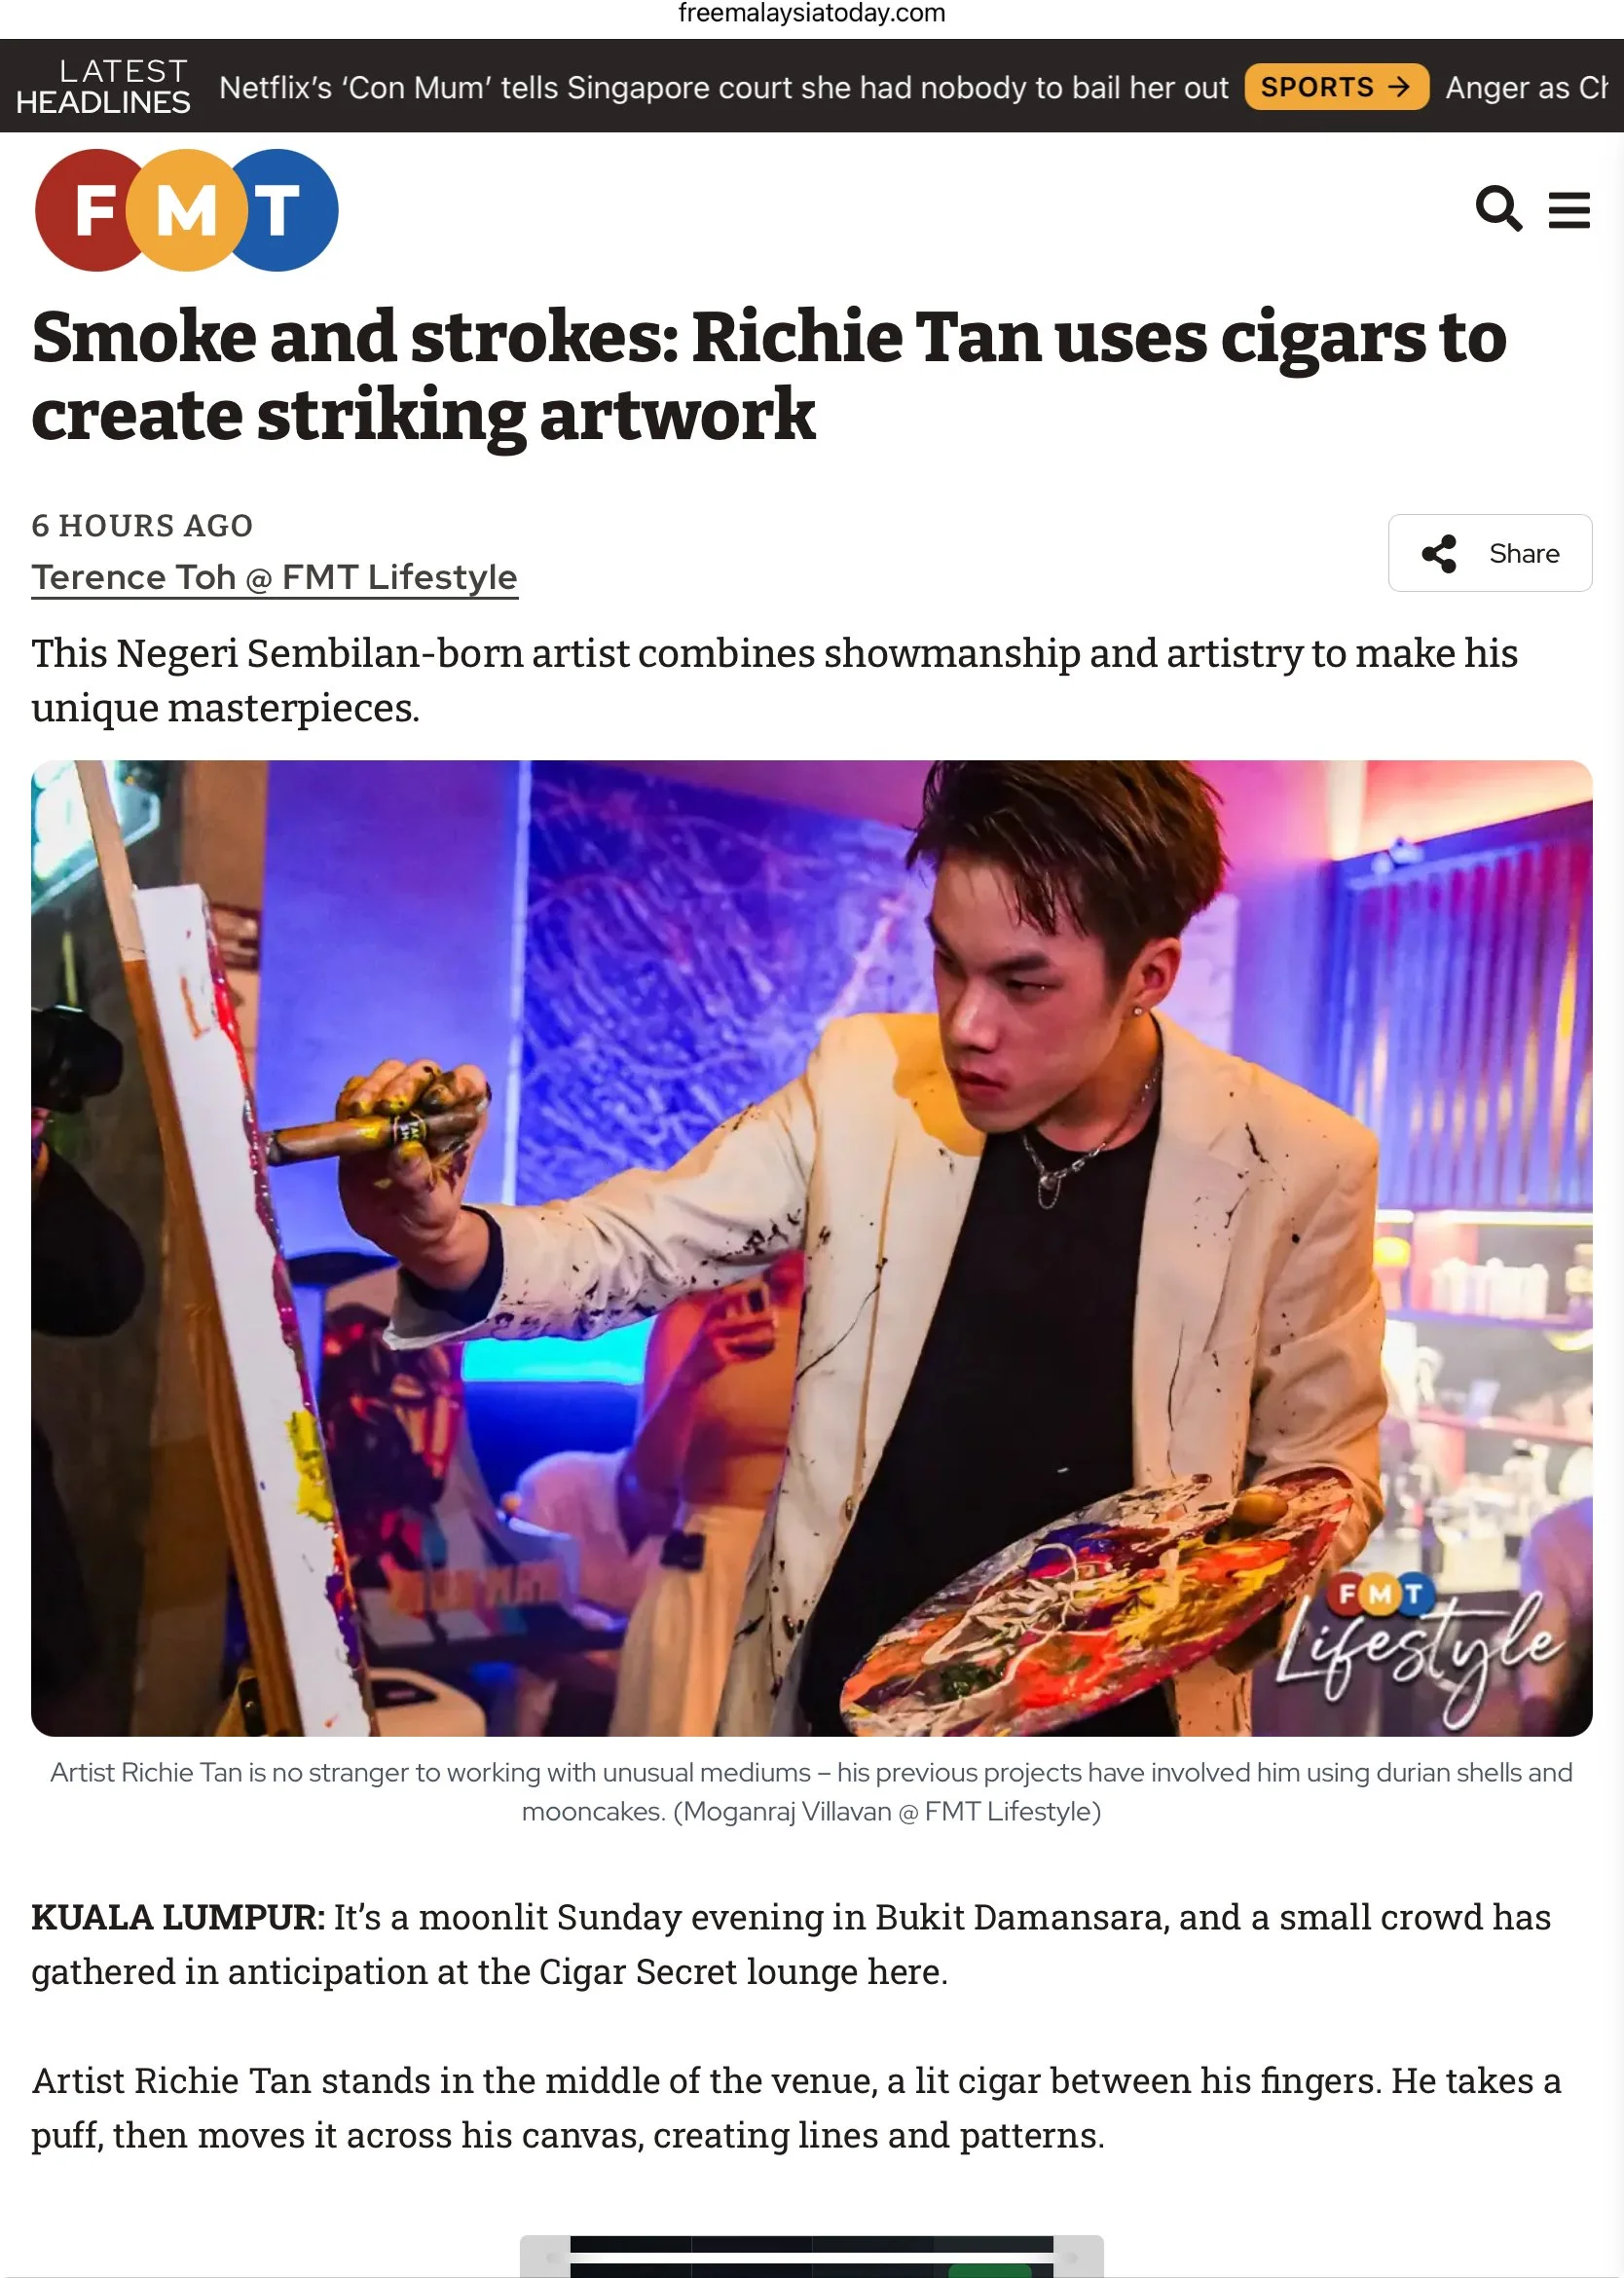Screen dimensions: 1624x2278
Task: Open the hamburger menu icon
Action: coord(1569,210)
